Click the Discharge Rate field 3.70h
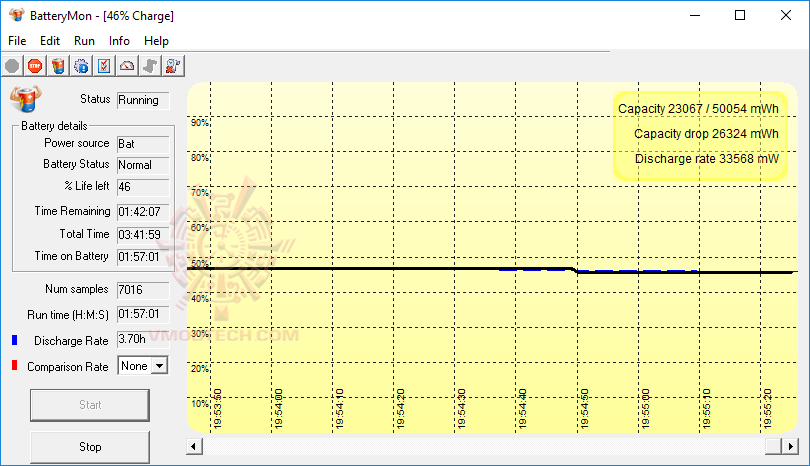Viewport: 810px width, 466px height. (143, 339)
